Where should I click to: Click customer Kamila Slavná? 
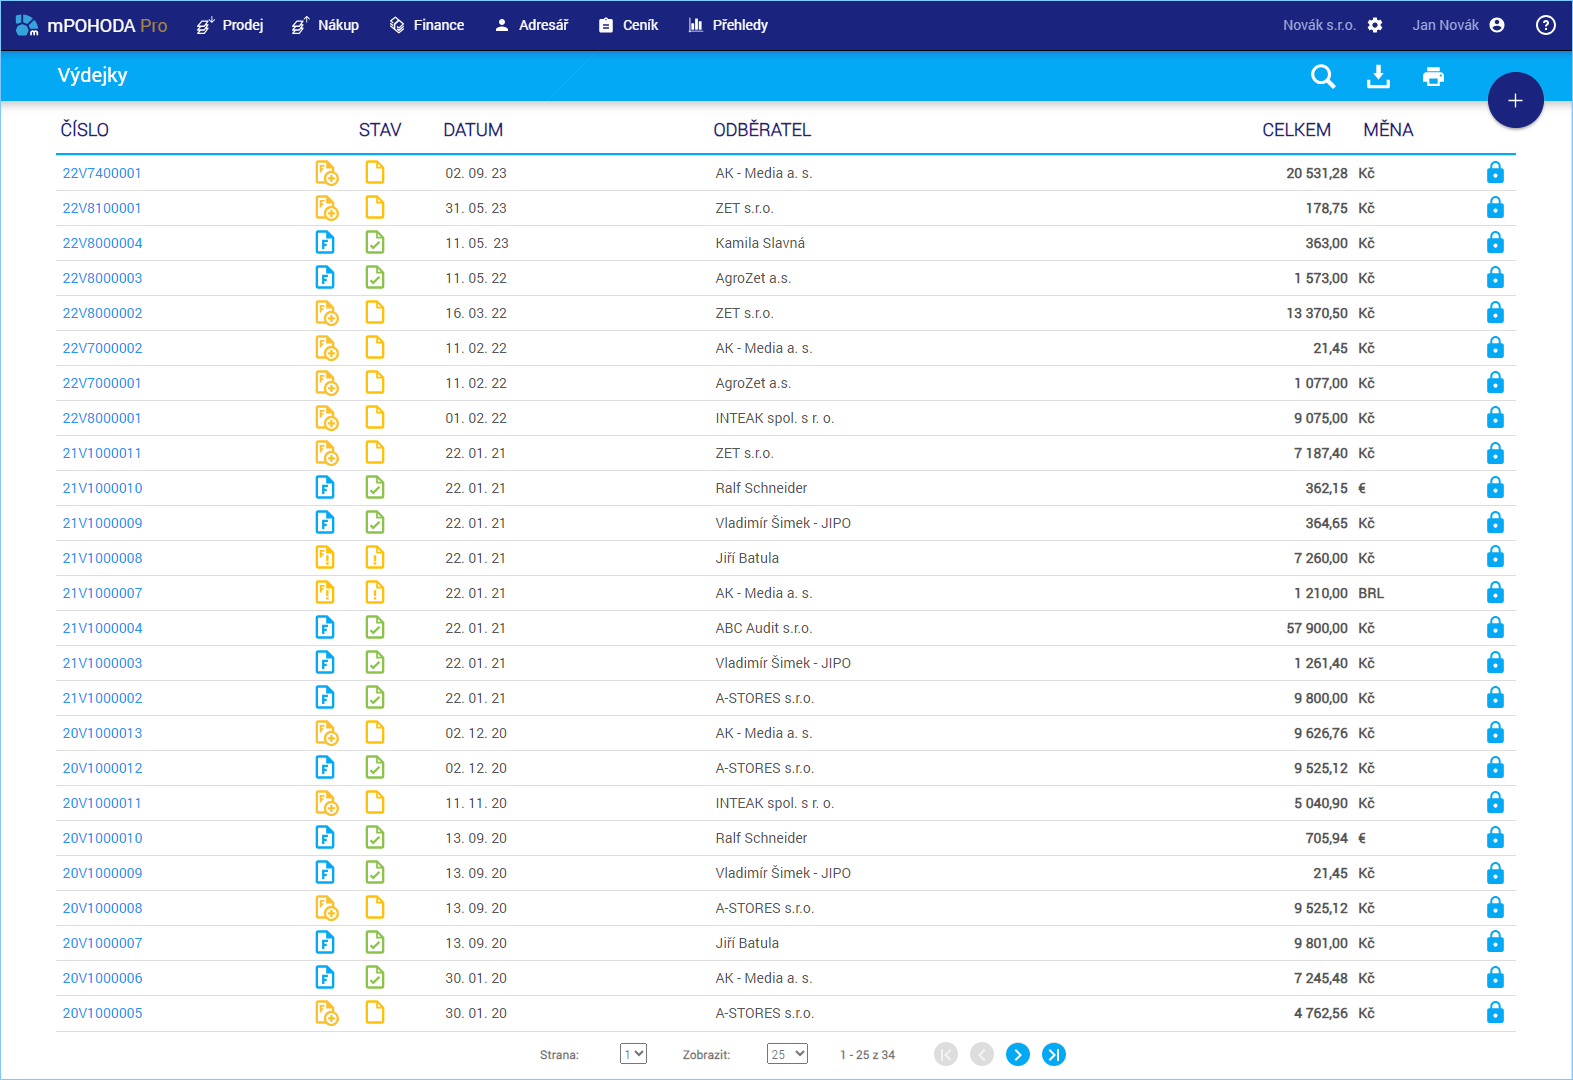[760, 243]
